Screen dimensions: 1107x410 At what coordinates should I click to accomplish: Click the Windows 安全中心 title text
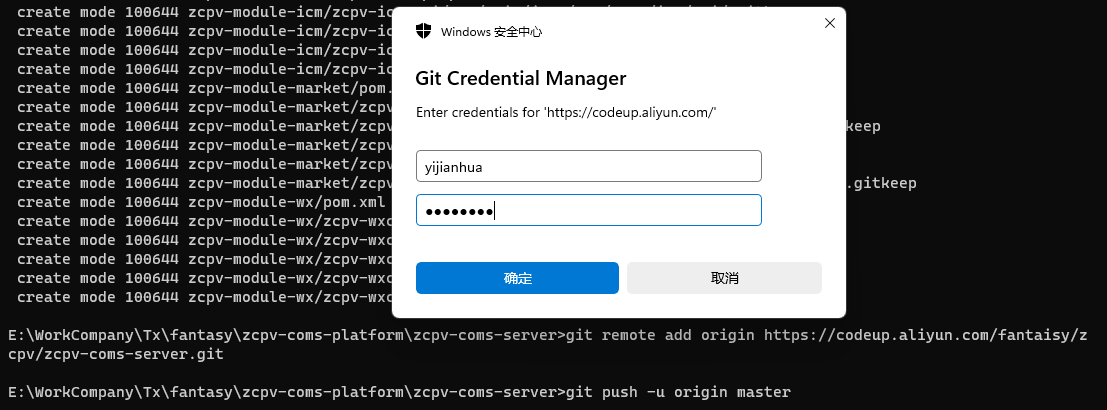tap(491, 31)
